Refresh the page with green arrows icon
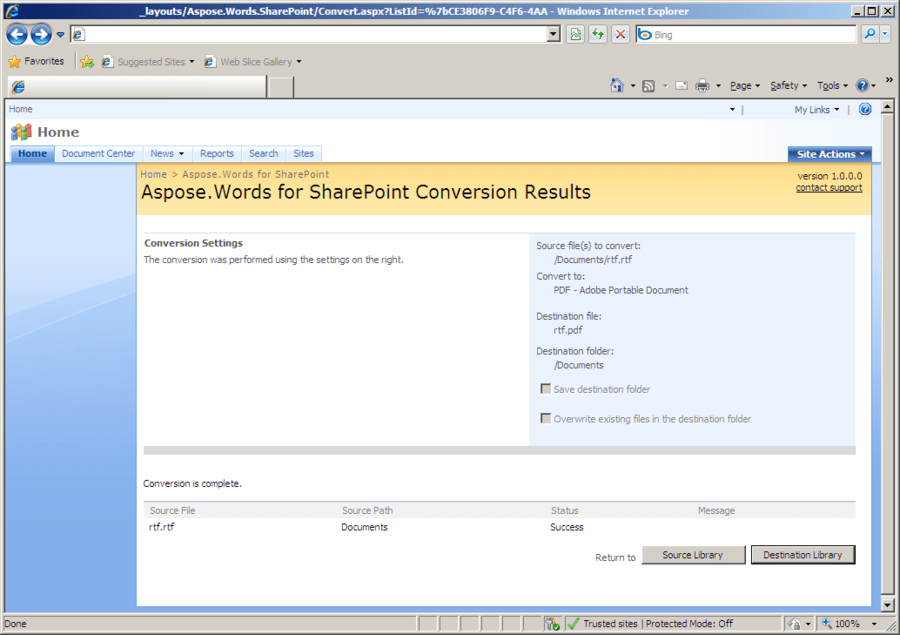This screenshot has width=900, height=635. coord(598,34)
